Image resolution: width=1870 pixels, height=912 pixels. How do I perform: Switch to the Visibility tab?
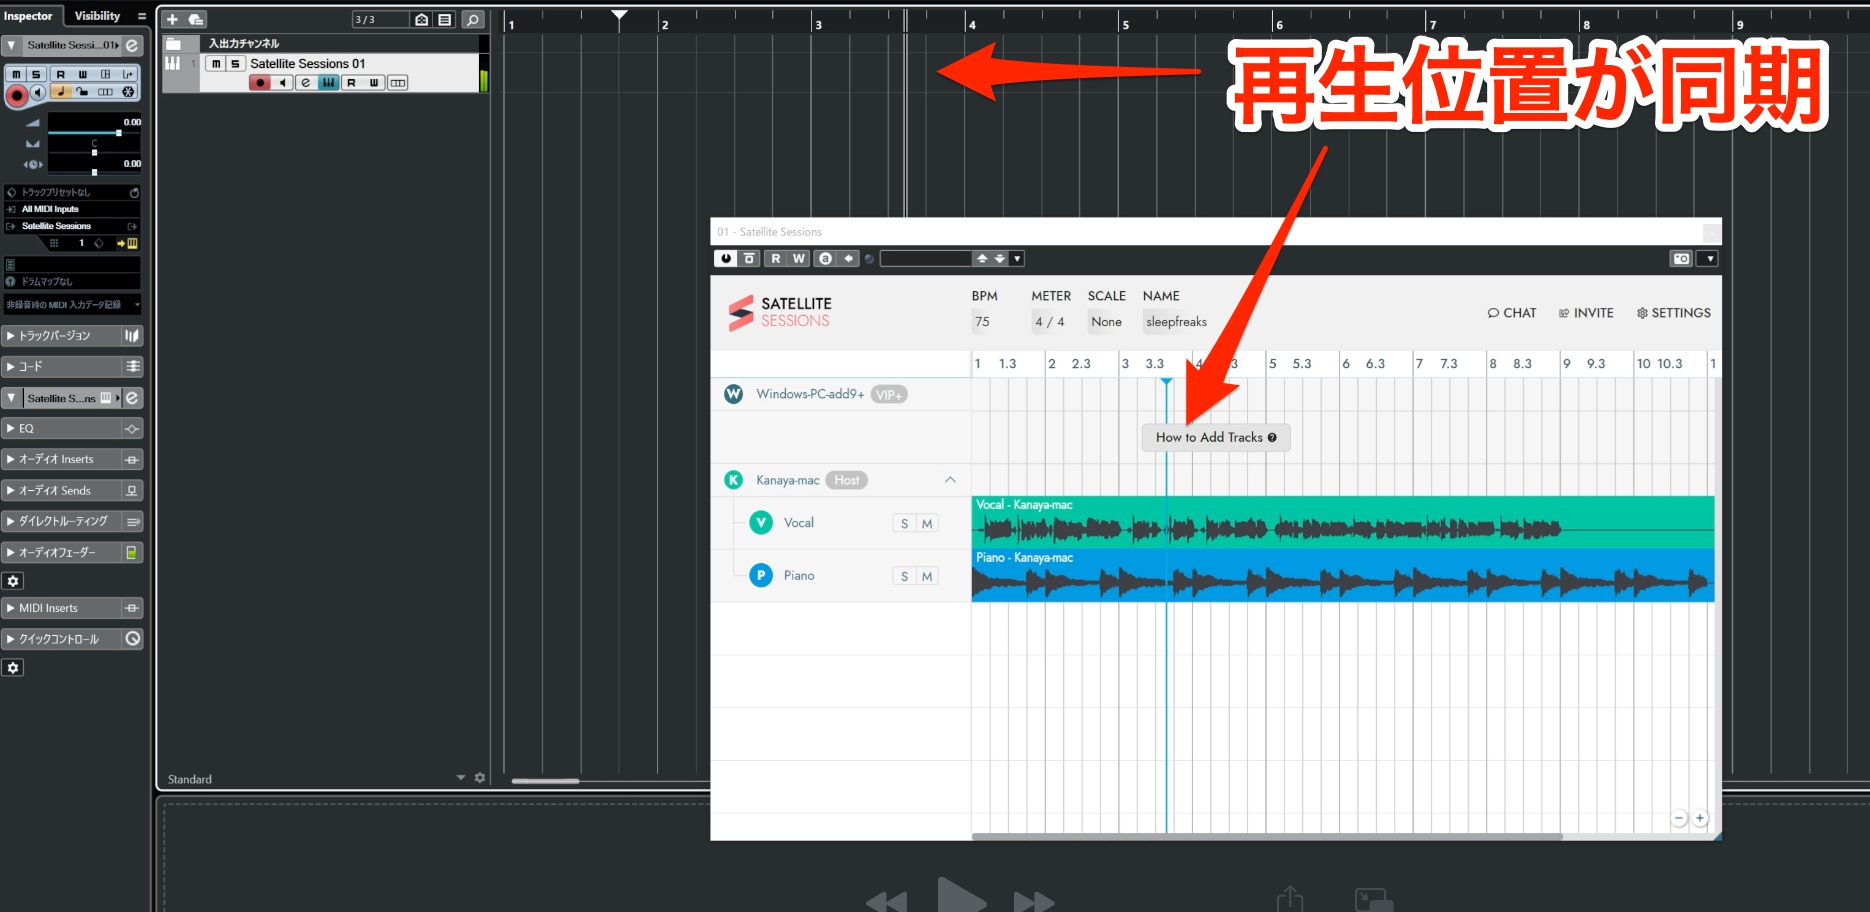(97, 16)
